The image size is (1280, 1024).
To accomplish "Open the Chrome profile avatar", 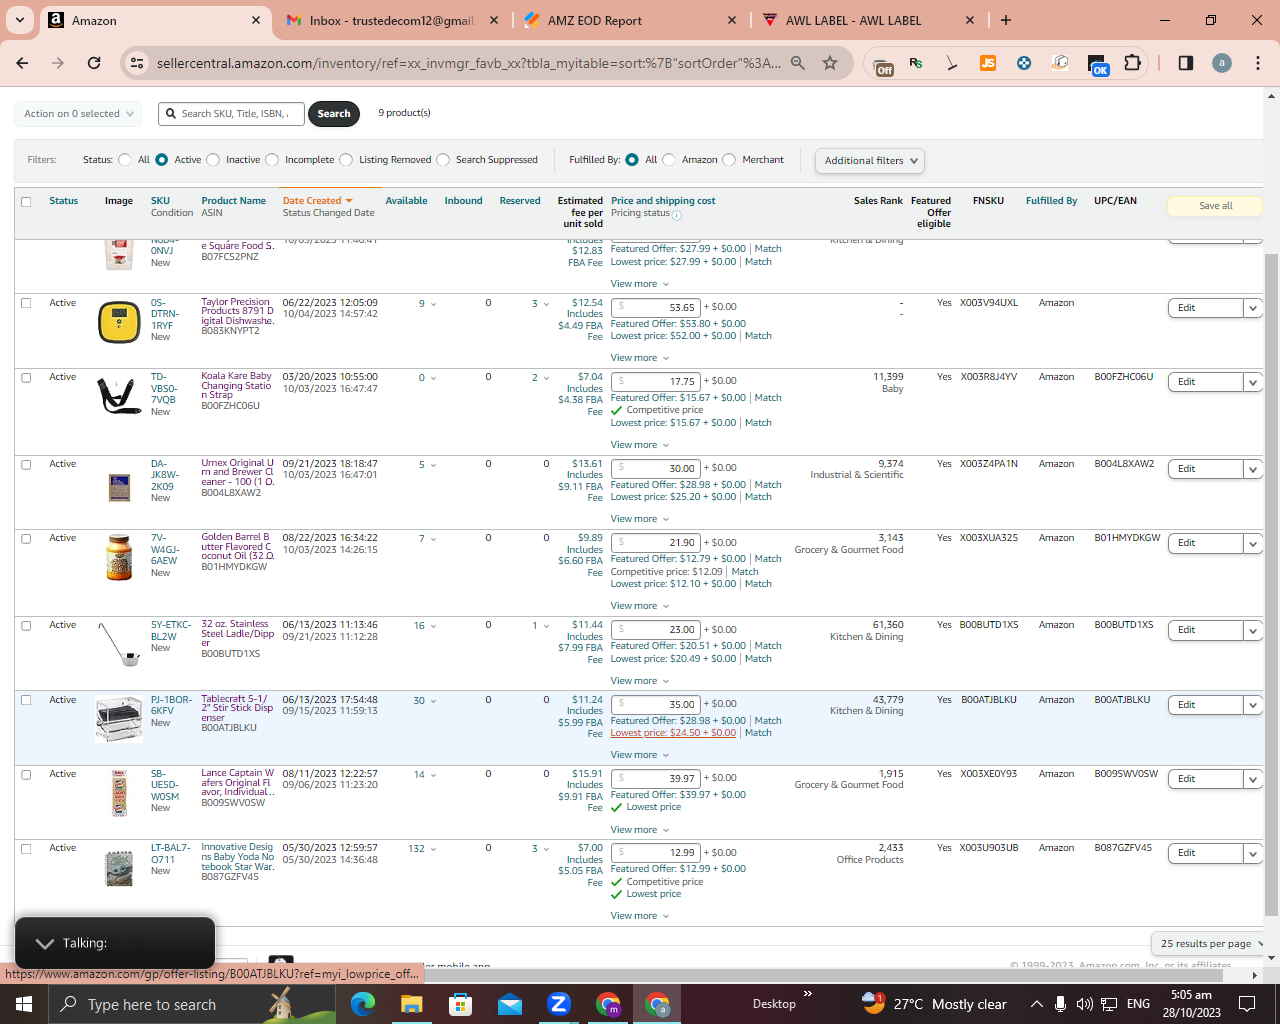I will [x=1222, y=63].
